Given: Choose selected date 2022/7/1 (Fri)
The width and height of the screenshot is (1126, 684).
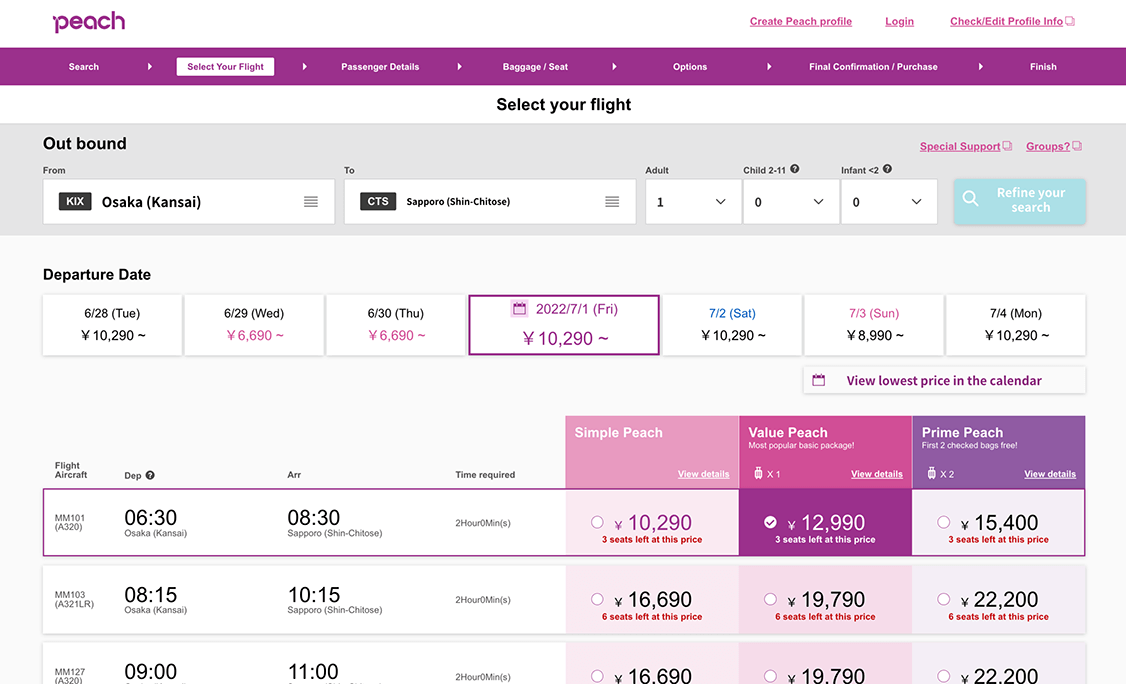Looking at the screenshot, I should pos(564,325).
